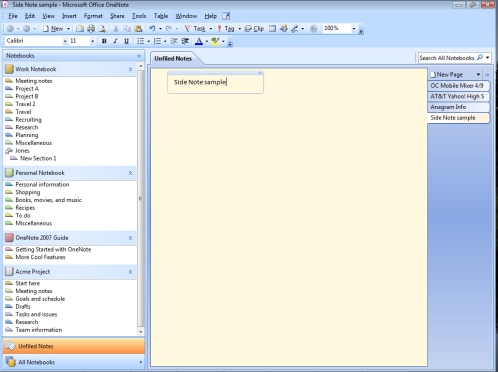Viewport: 498px width, 372px height.
Task: Click the Paste clipboard icon
Action: [x=138, y=29]
